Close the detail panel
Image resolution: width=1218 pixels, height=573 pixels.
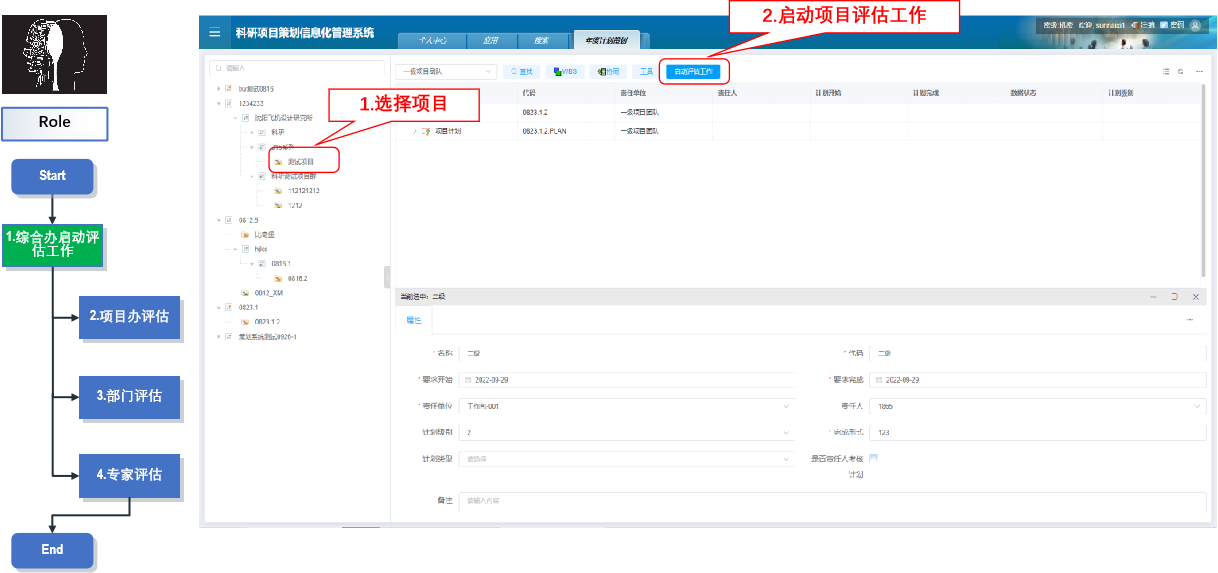[x=1195, y=297]
